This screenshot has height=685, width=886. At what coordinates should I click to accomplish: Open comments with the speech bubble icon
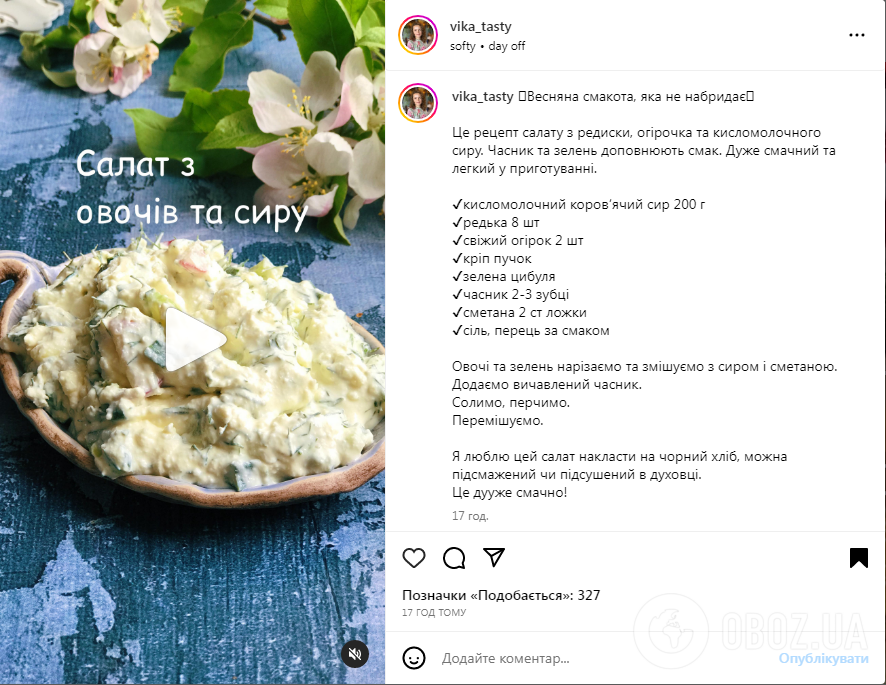pos(454,558)
